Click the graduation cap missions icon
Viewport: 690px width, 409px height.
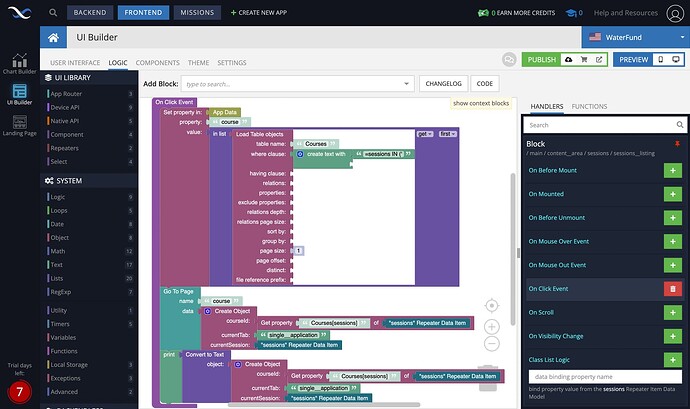tap(571, 13)
